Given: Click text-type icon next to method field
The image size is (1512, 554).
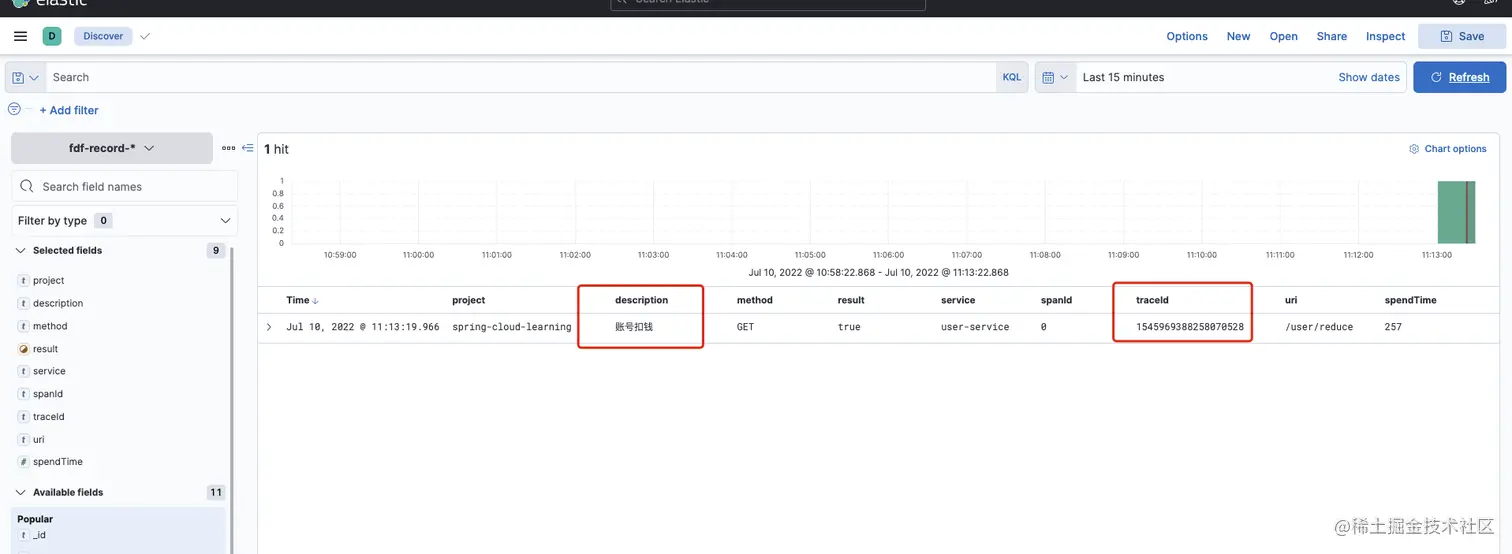Looking at the screenshot, I should point(24,326).
